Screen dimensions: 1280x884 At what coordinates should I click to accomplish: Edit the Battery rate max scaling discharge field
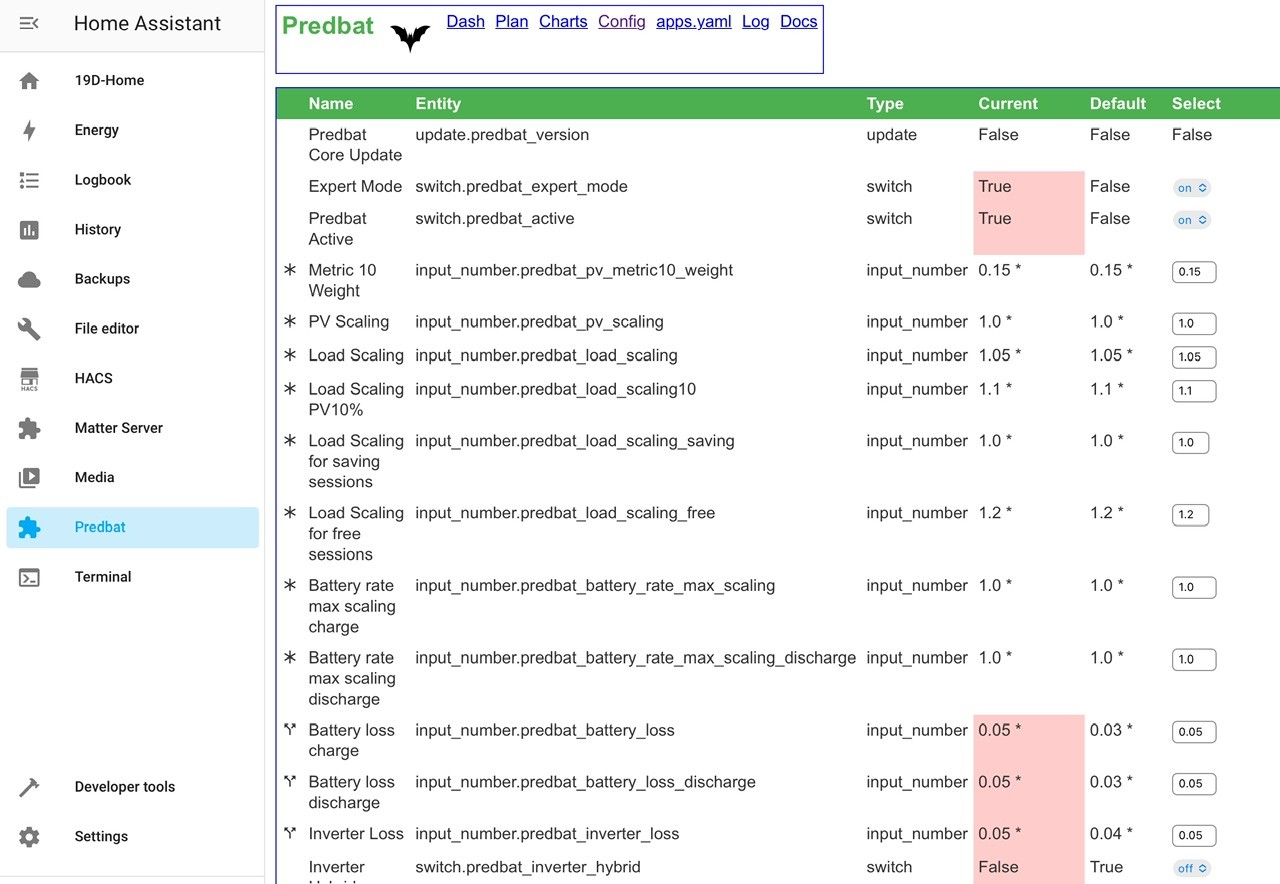point(1194,660)
